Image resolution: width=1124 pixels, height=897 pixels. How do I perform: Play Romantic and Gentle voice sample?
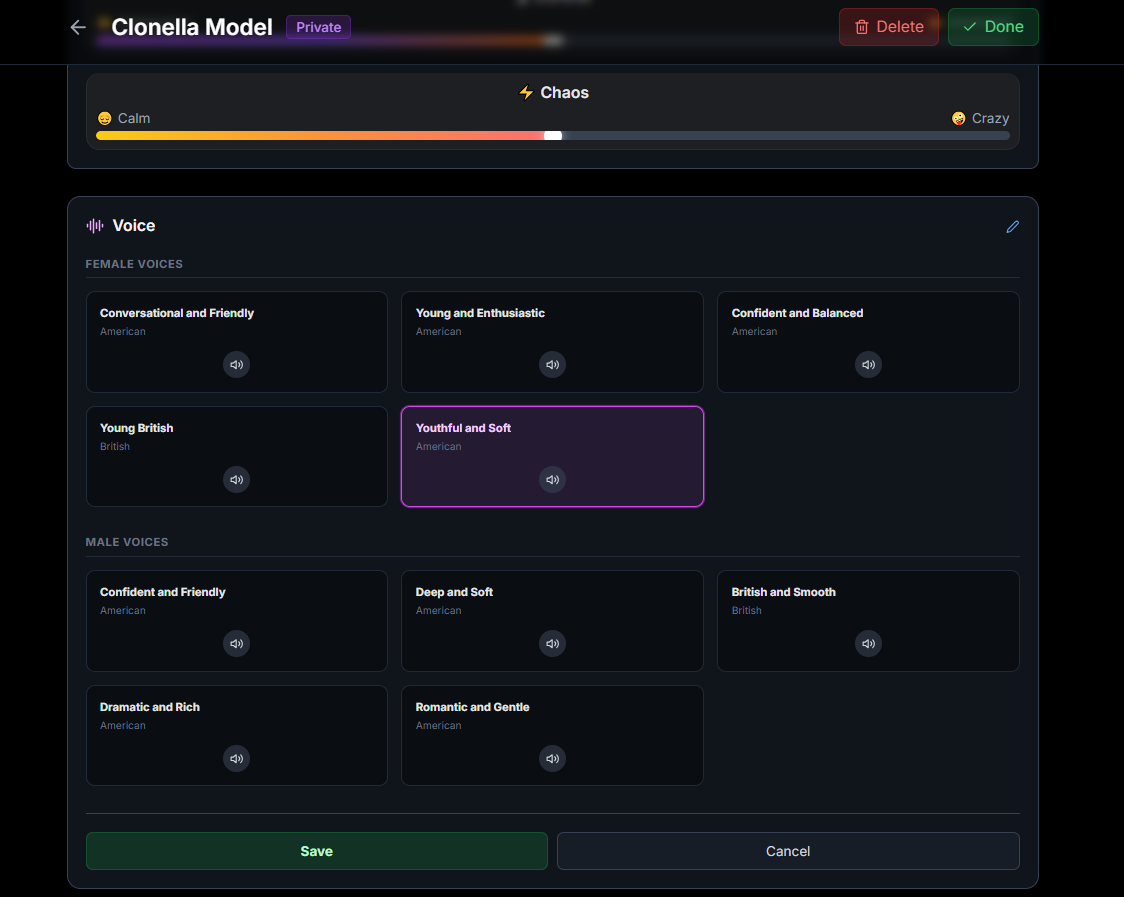click(x=552, y=759)
